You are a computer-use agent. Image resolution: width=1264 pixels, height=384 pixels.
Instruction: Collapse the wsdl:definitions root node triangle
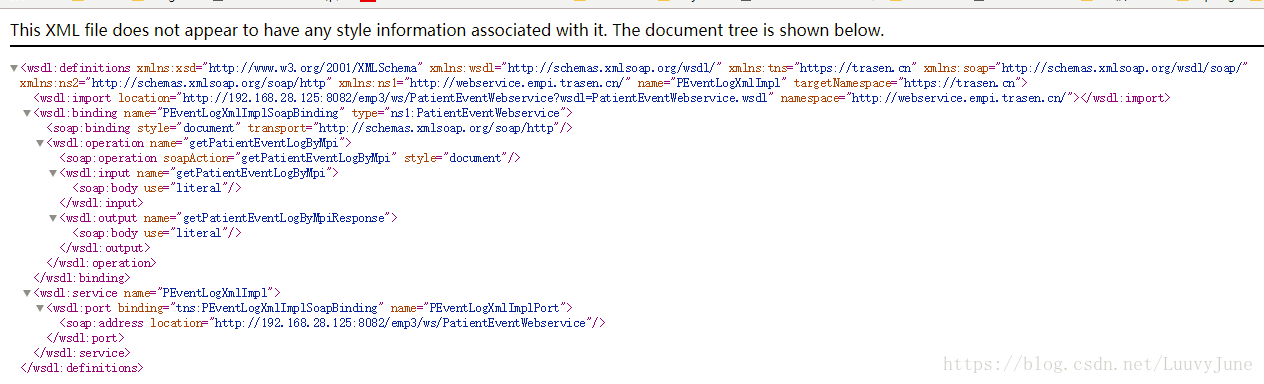click(x=13, y=69)
